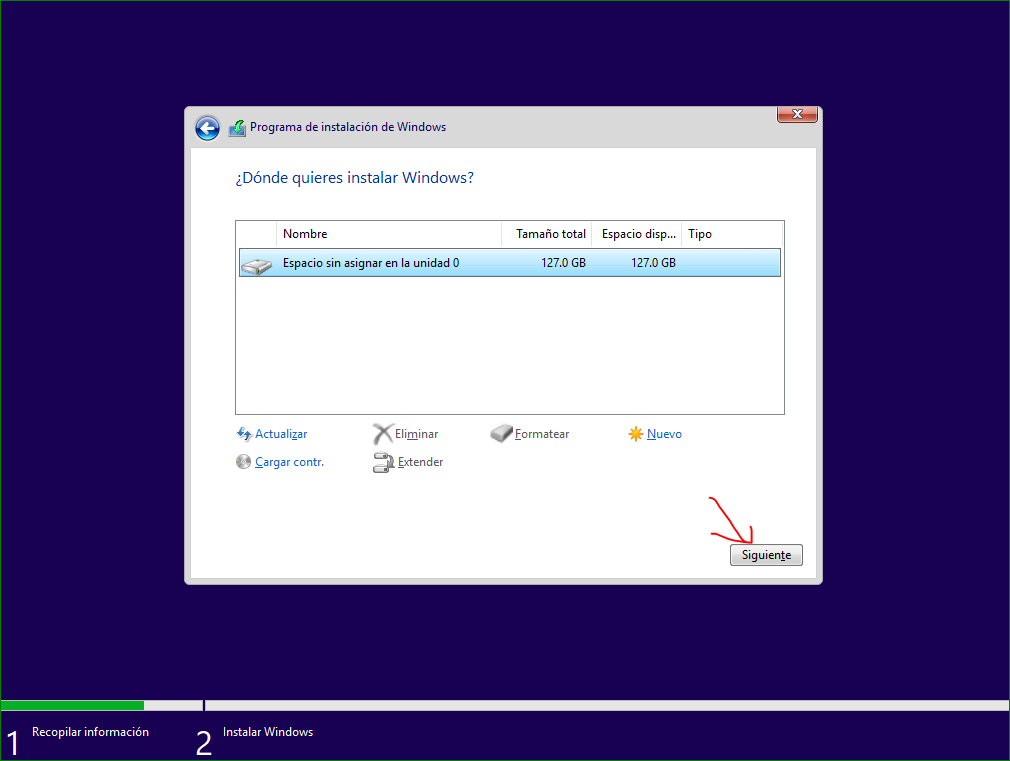Click the Extender partition icon
Viewport: 1010px width, 761px height.
click(383, 462)
